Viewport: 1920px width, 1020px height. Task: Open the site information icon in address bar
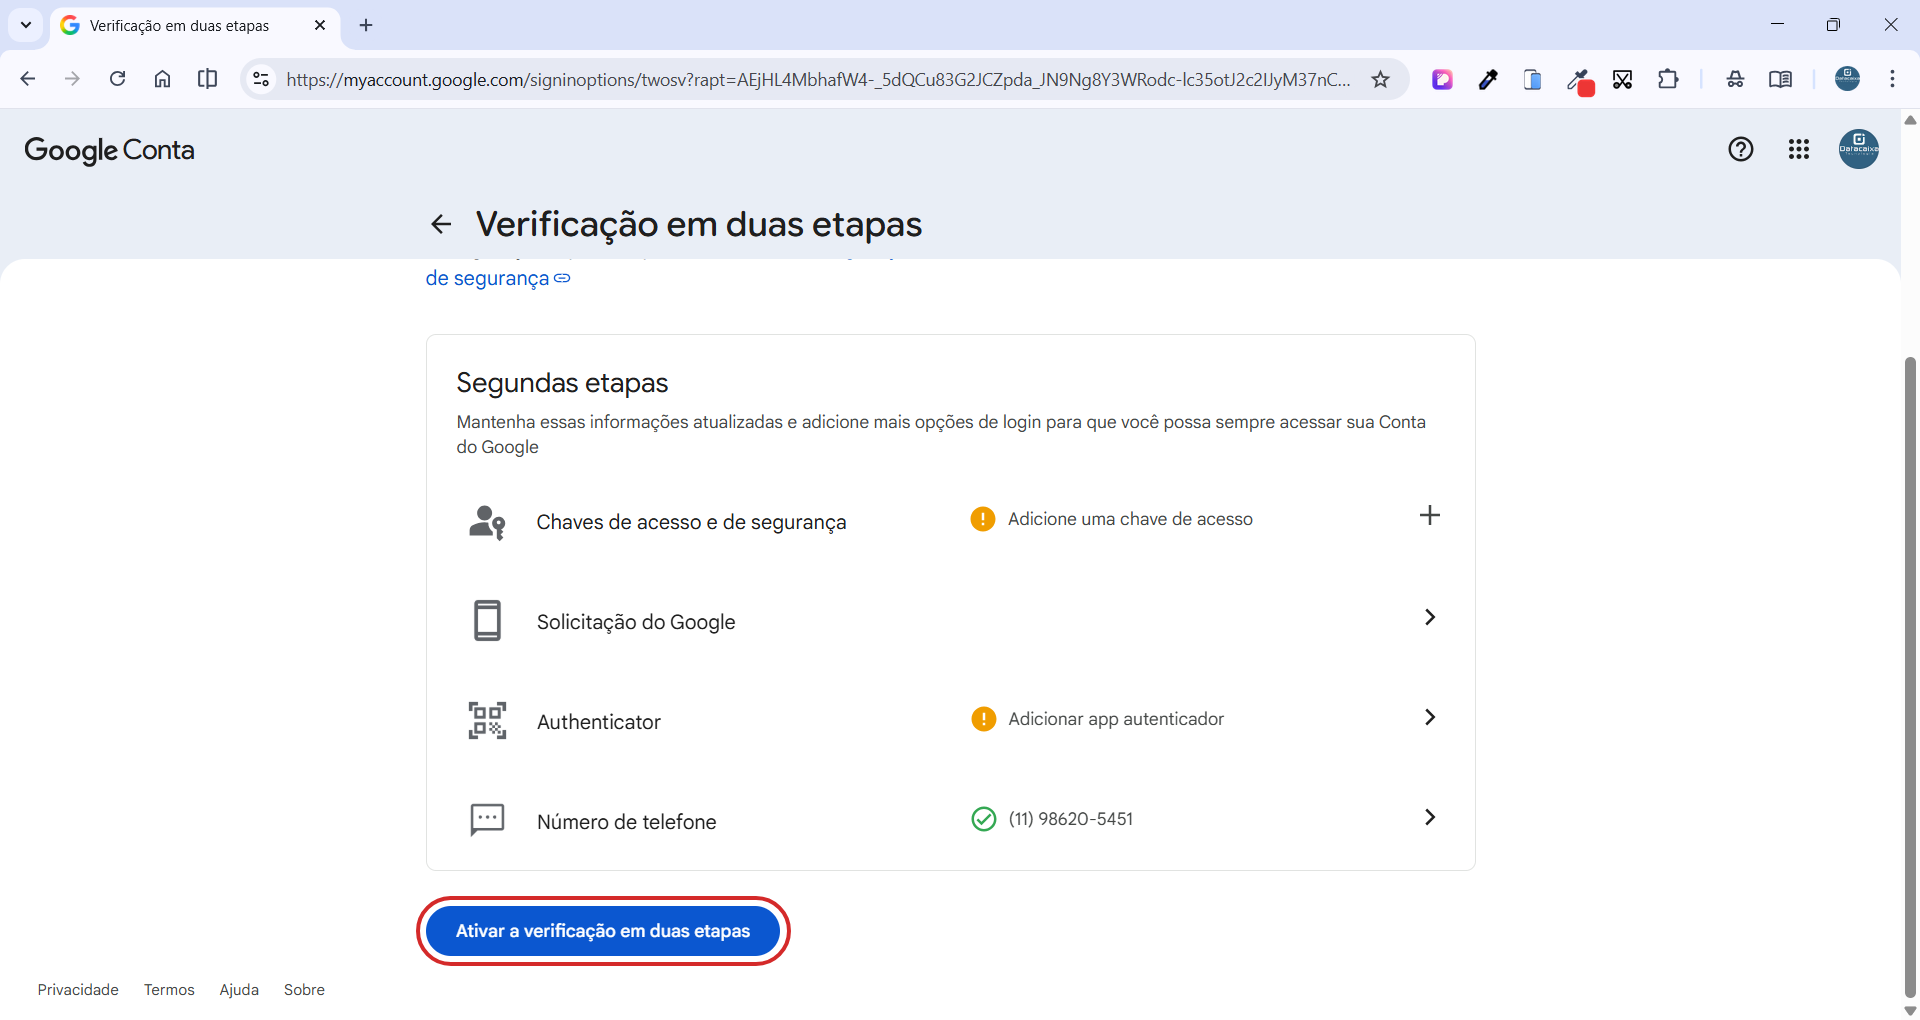pos(261,79)
